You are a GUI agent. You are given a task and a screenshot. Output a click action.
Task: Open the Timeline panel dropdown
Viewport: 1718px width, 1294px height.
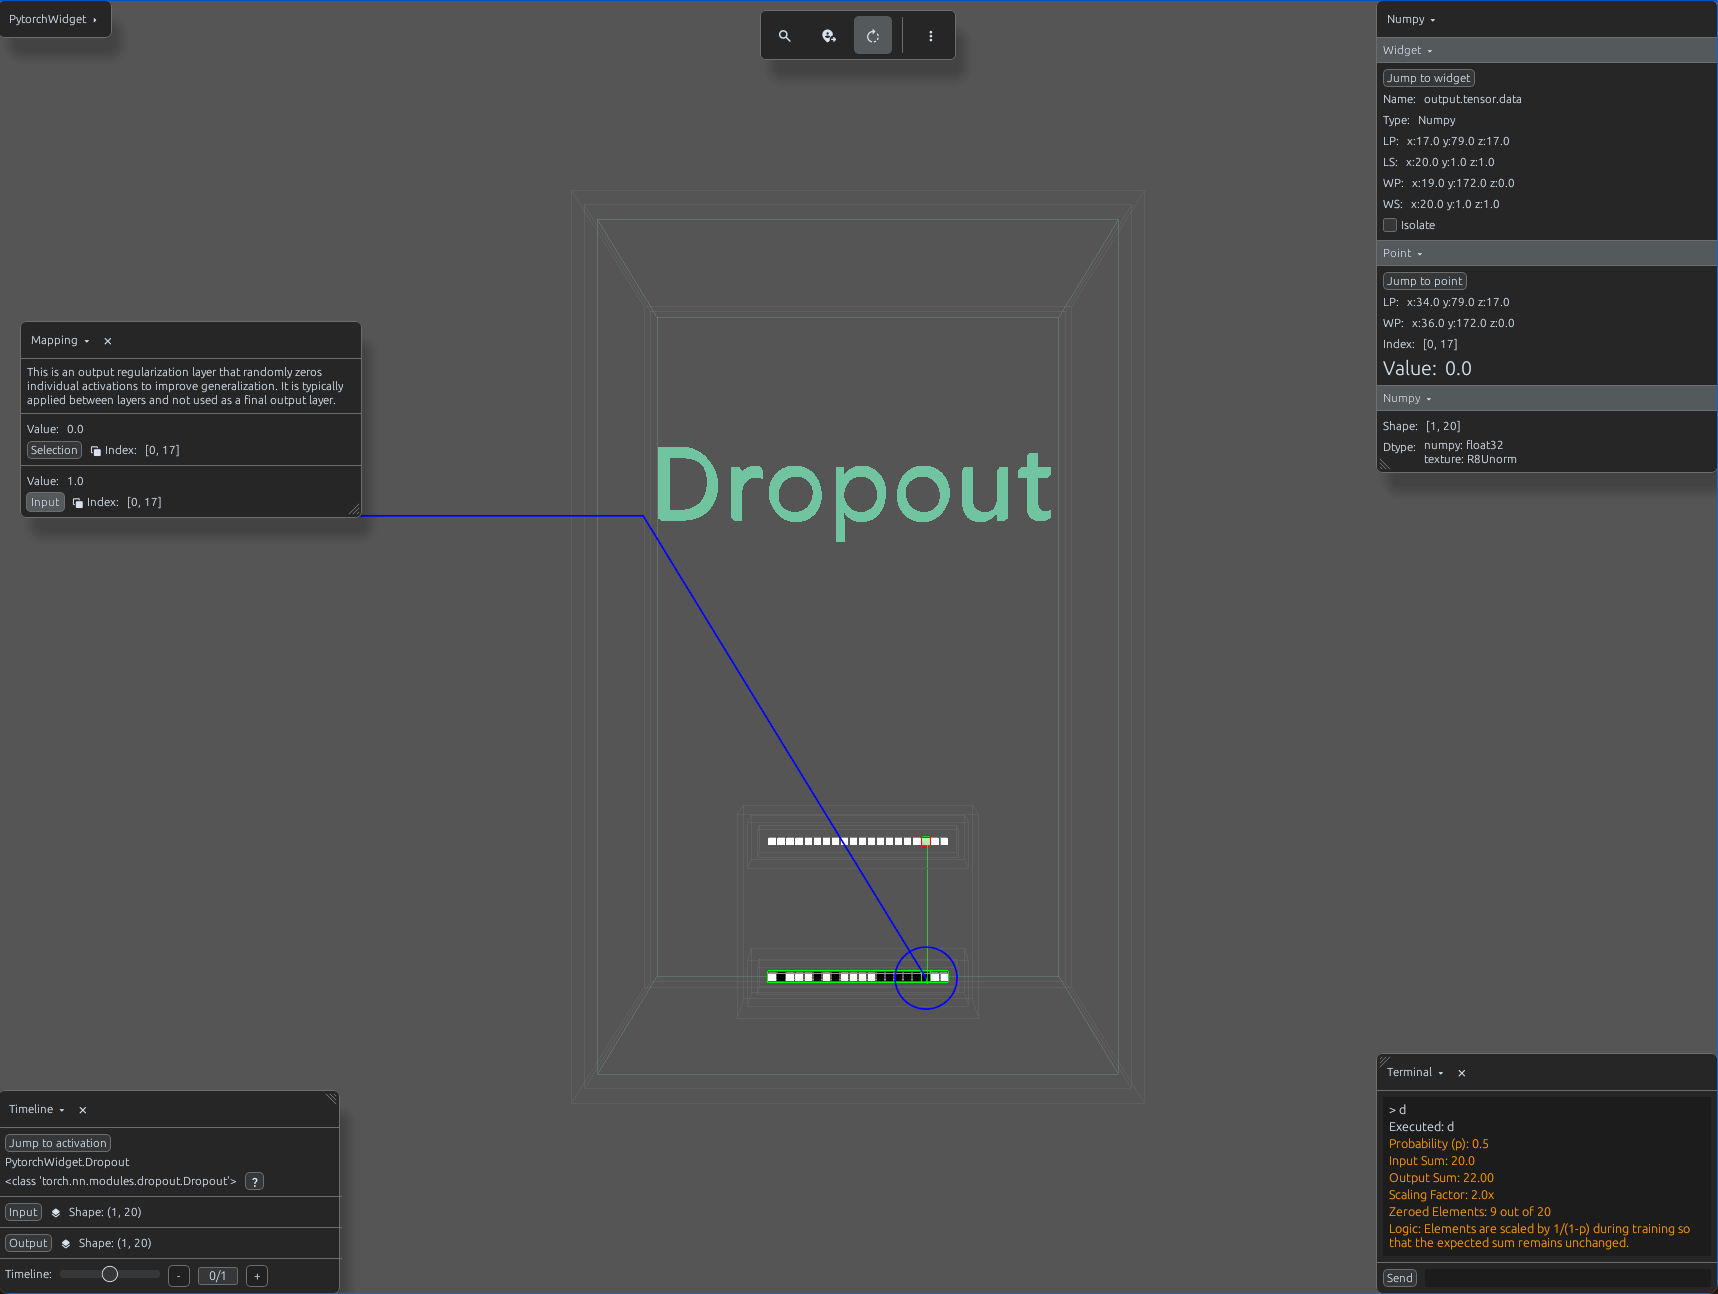point(37,1110)
